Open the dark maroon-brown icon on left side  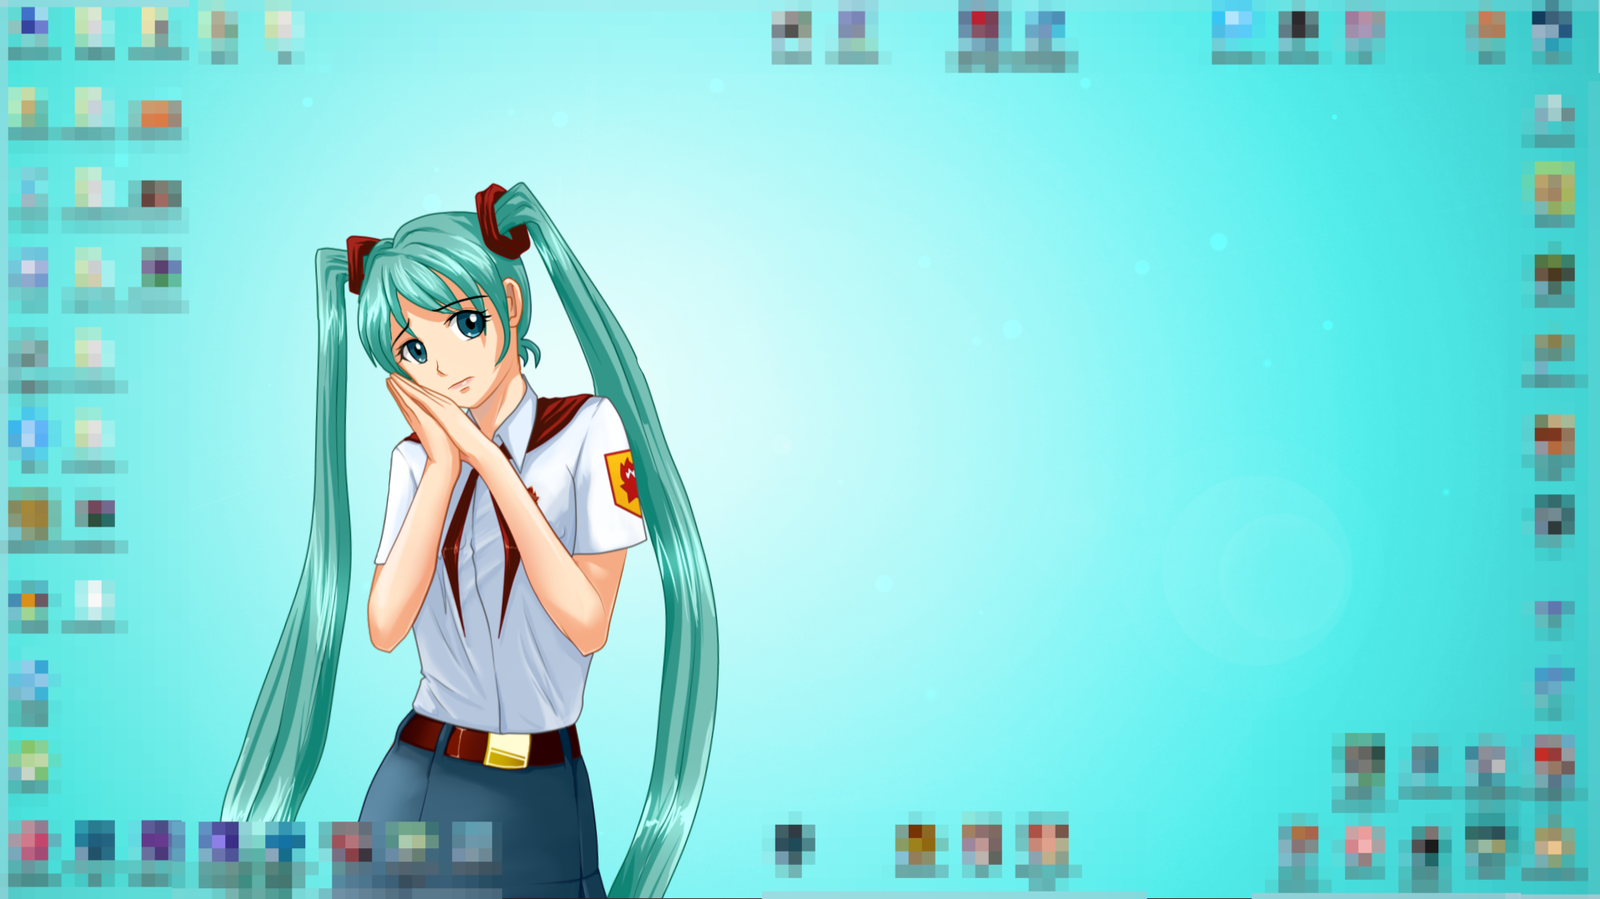pos(158,193)
